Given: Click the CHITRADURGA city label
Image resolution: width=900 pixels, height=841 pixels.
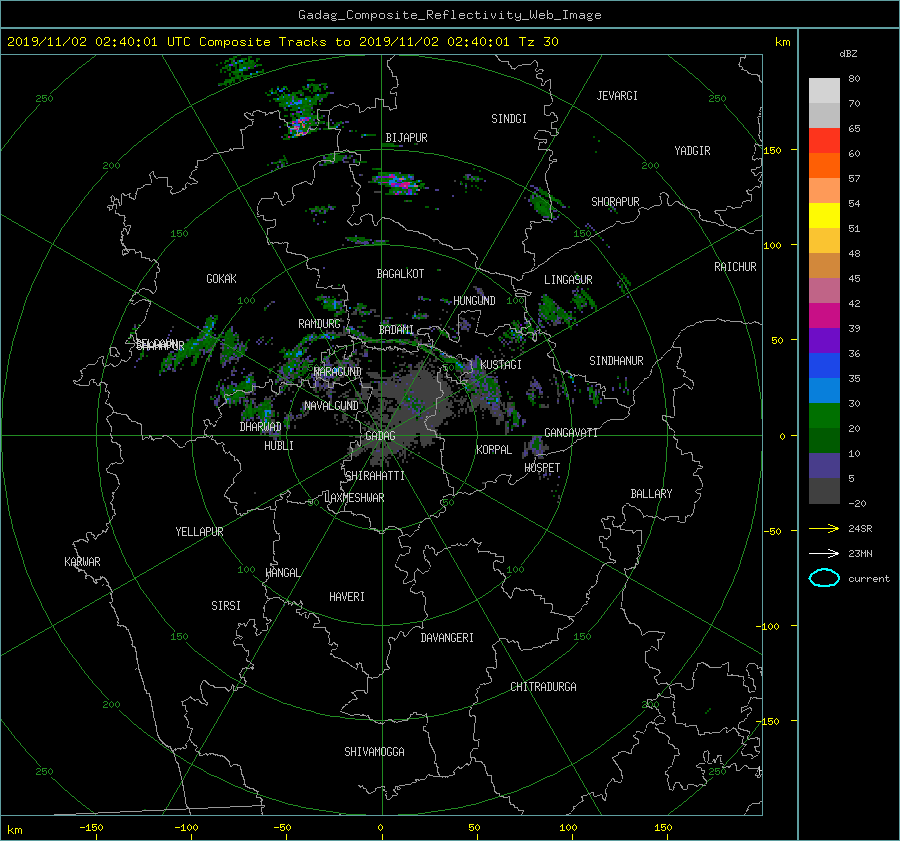Looking at the screenshot, I should (x=543, y=687).
